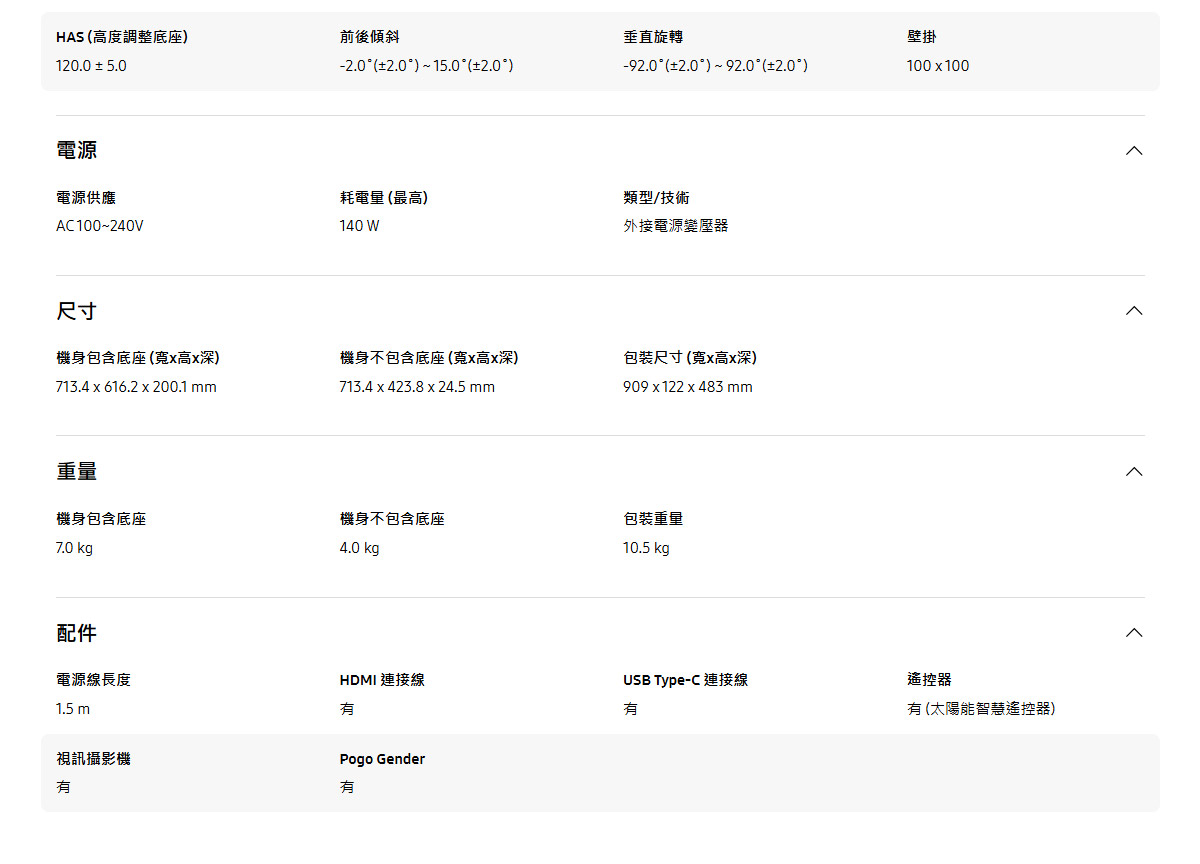Click the 耗電量 (最高) label
This screenshot has height=864, width=1200.
(x=384, y=198)
